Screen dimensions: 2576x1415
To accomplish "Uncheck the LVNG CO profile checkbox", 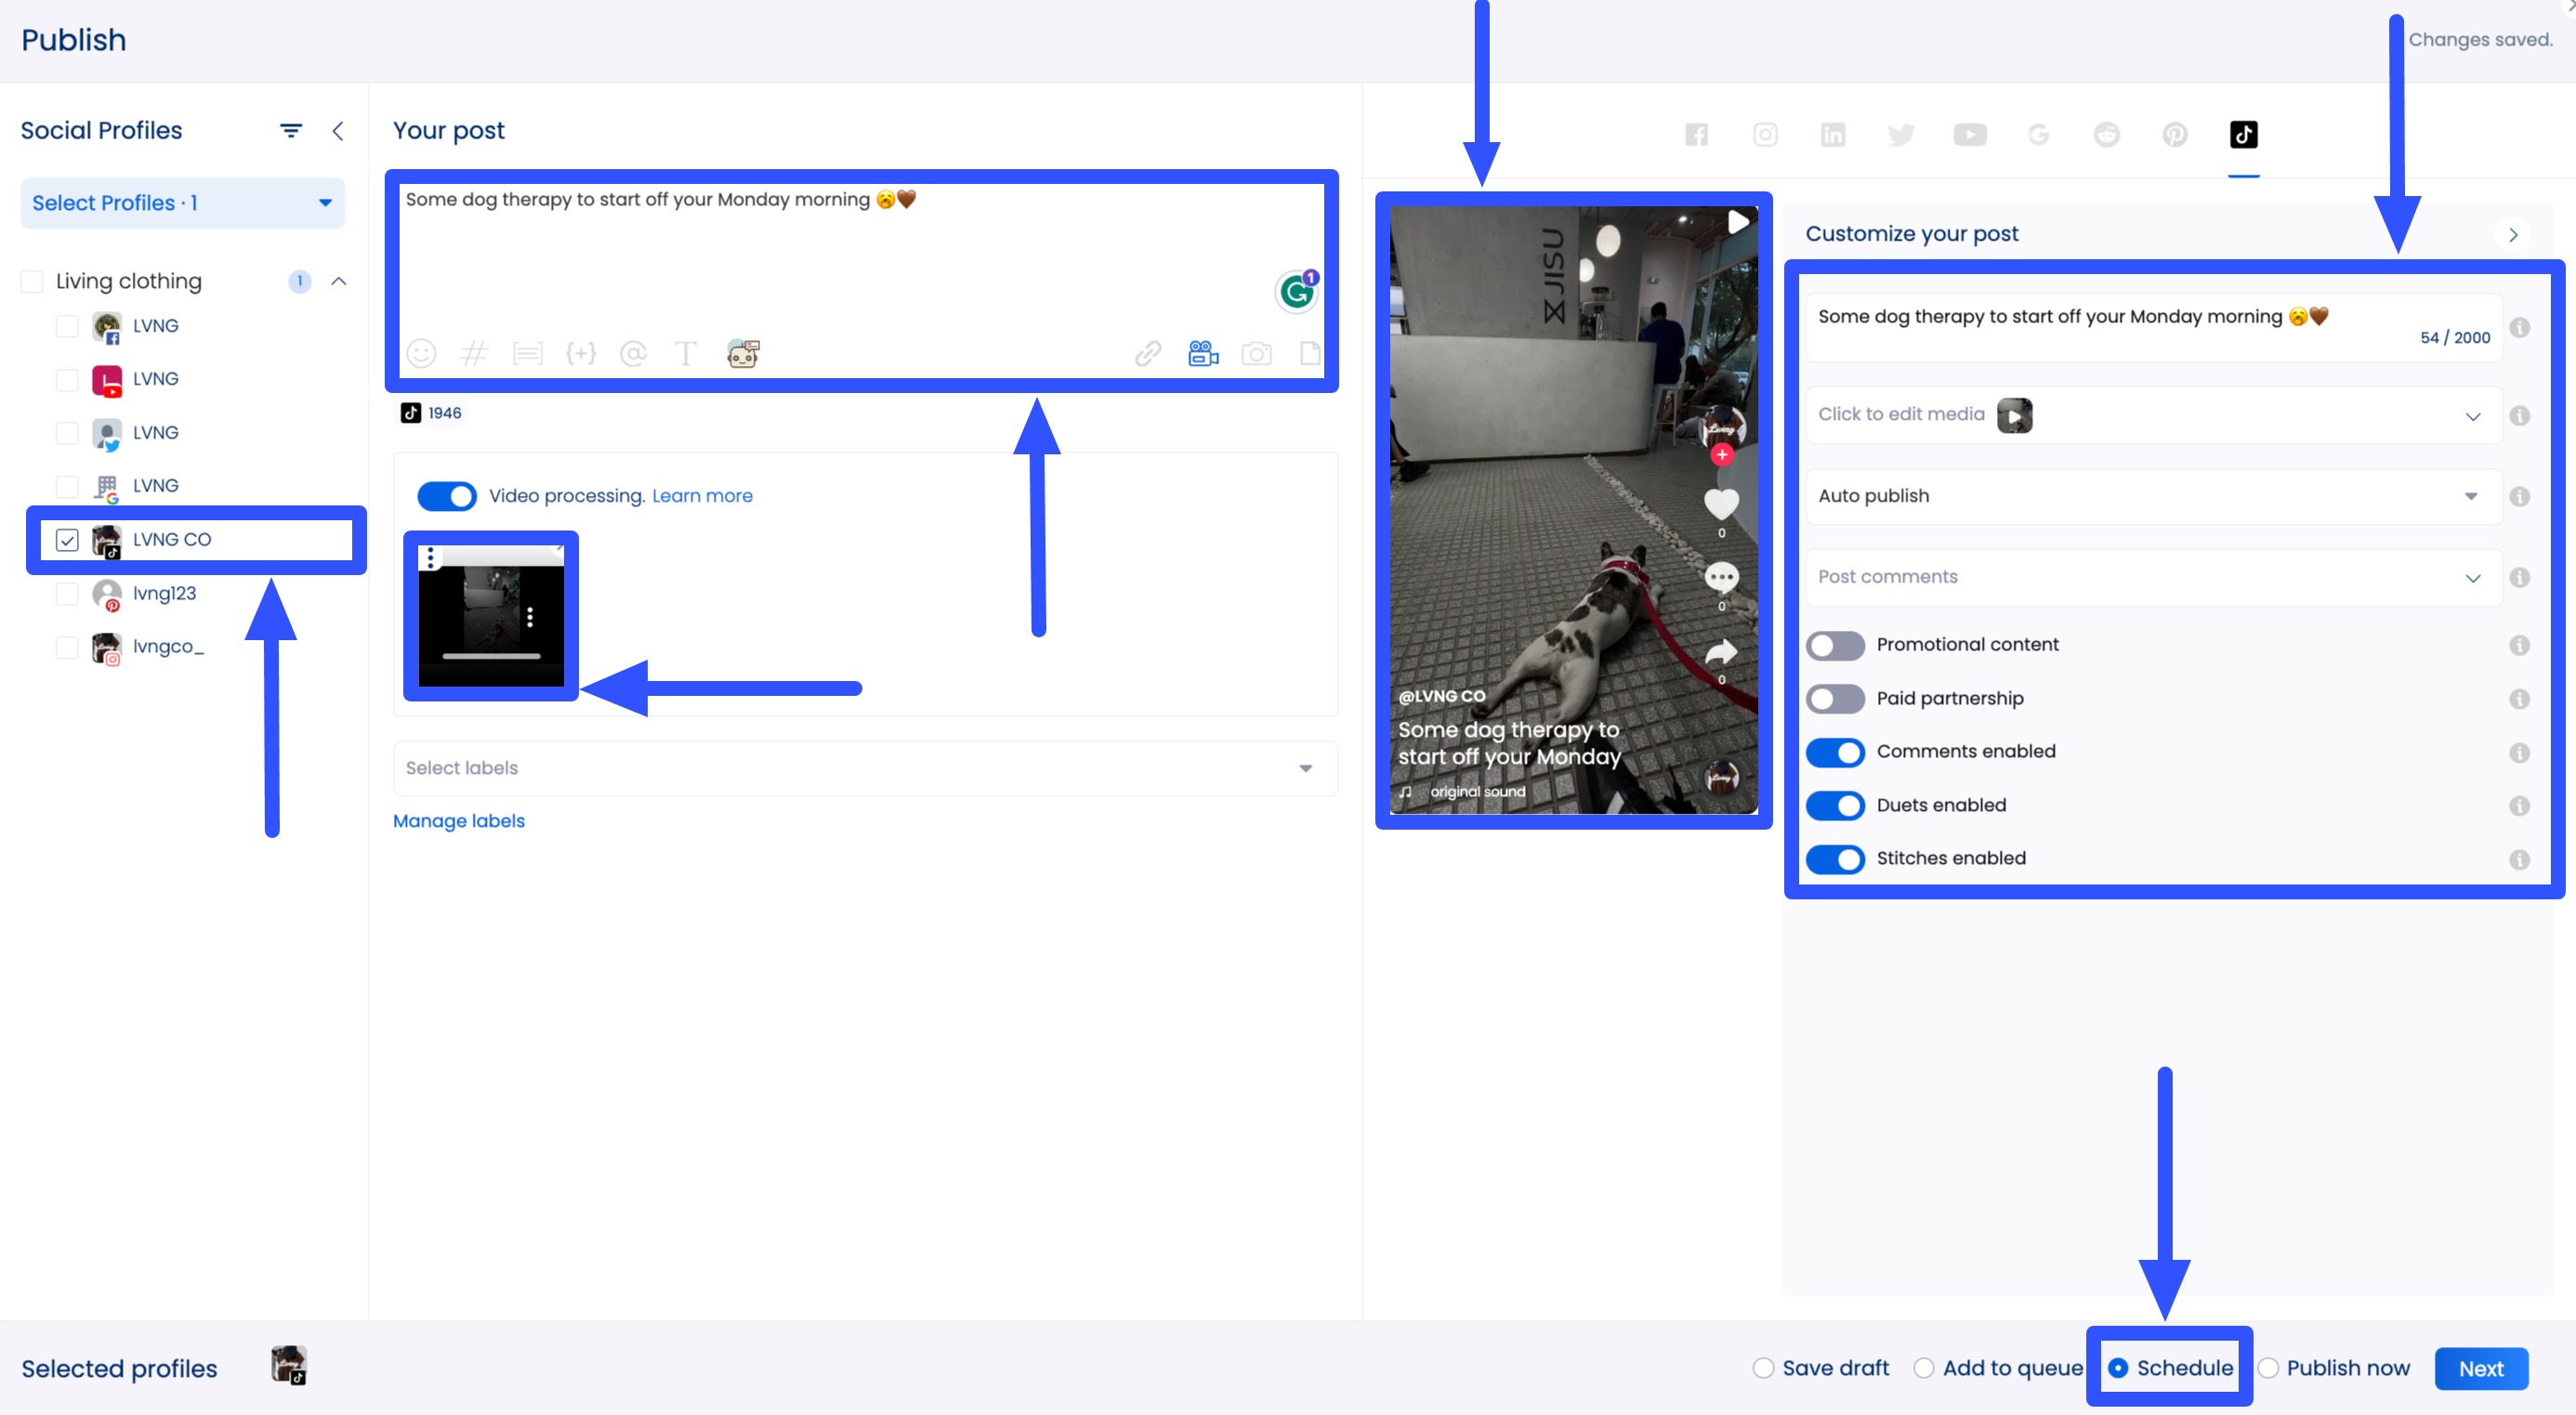I will (x=67, y=540).
